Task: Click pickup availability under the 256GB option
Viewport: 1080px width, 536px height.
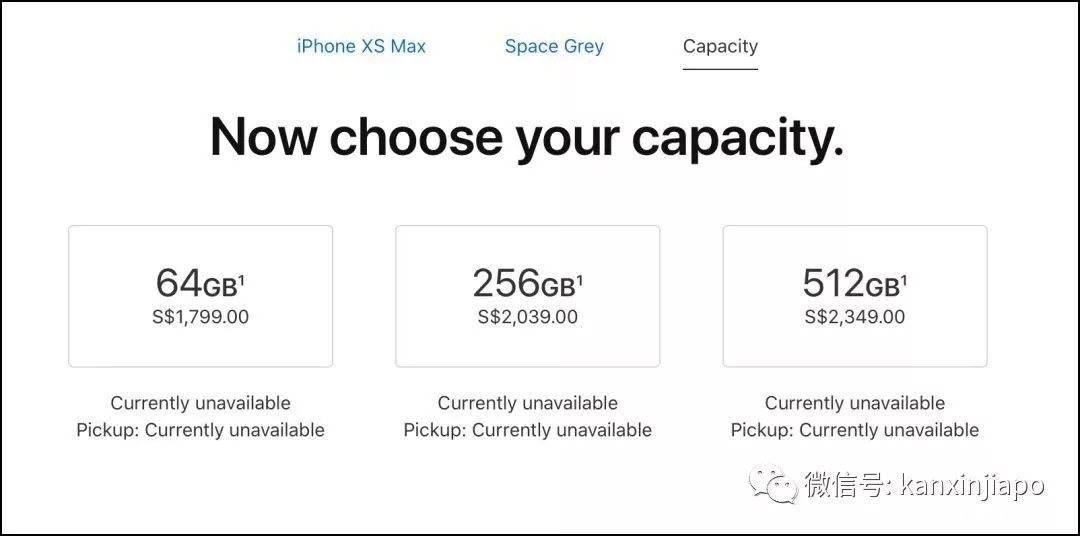Action: click(x=527, y=430)
